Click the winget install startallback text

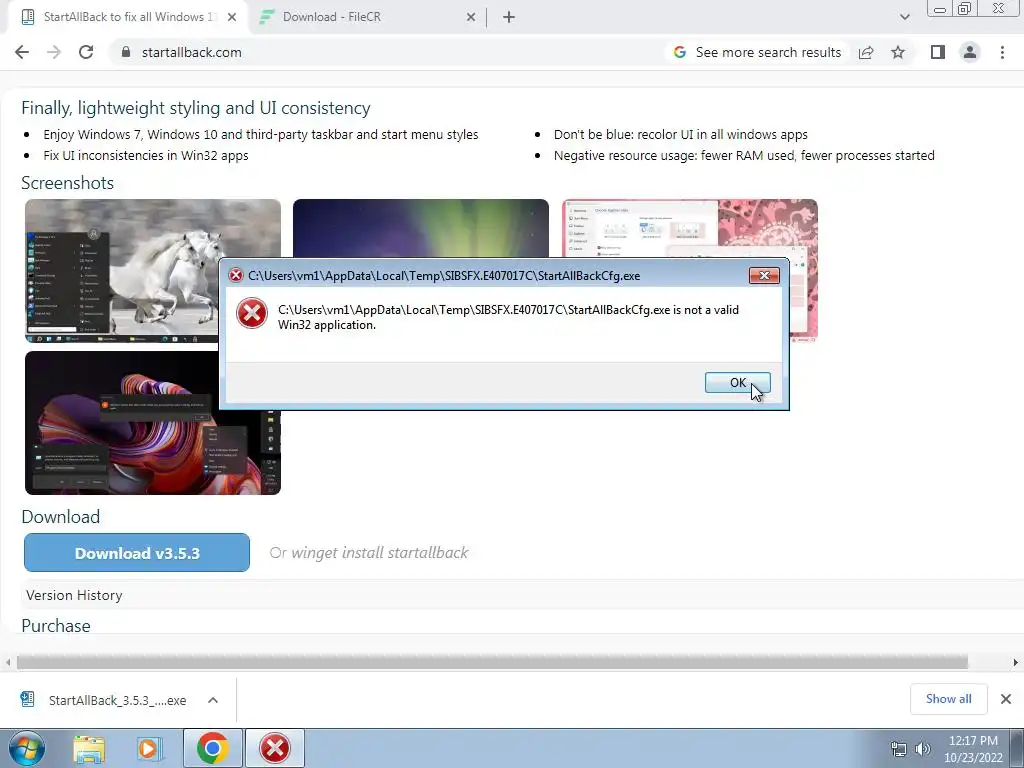pos(379,552)
